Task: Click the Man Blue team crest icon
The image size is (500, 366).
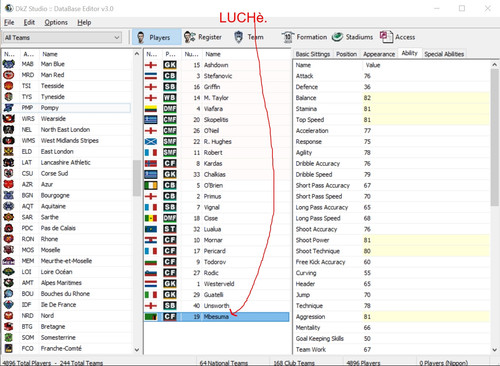Action: (9, 64)
